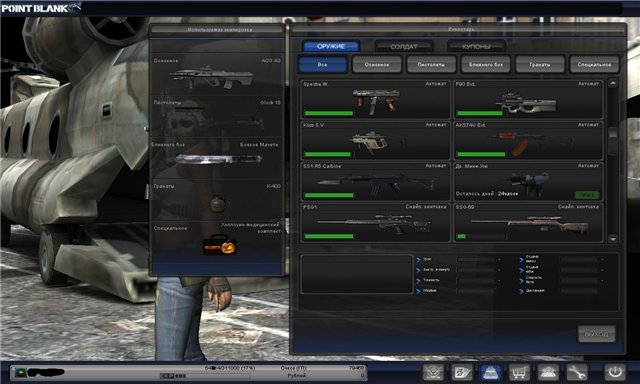The height and width of the screenshot is (384, 640).
Task: Switch to the Солдат tab
Action: pos(404,46)
